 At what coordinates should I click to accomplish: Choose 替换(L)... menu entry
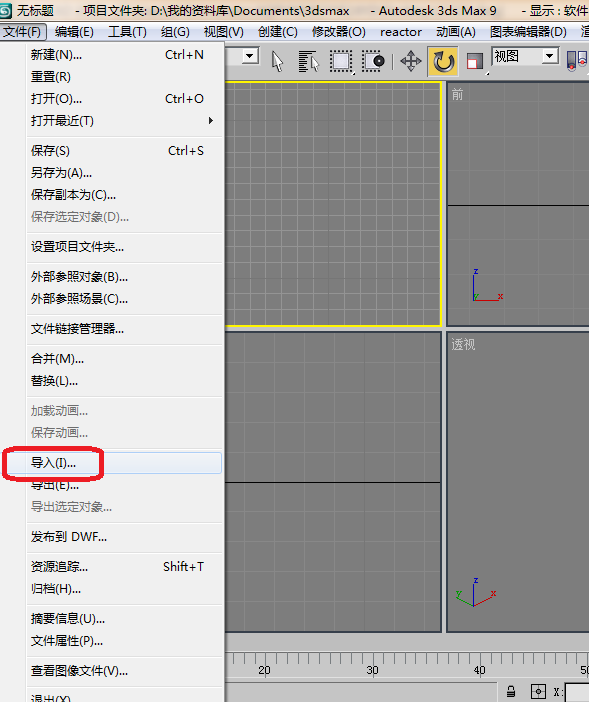[124, 381]
